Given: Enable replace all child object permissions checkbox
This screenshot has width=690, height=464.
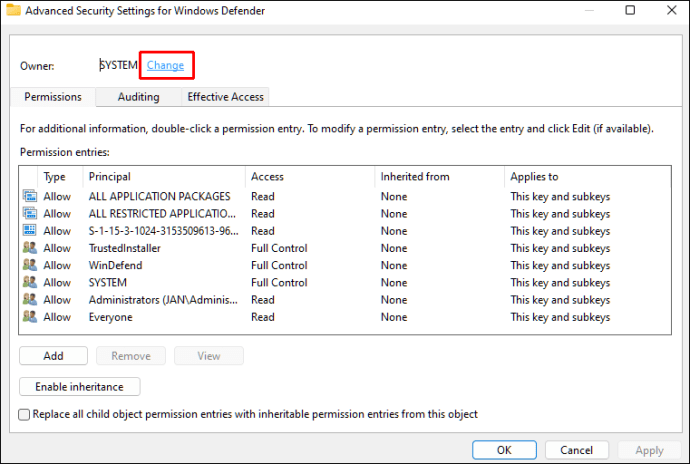Looking at the screenshot, I should tap(25, 414).
